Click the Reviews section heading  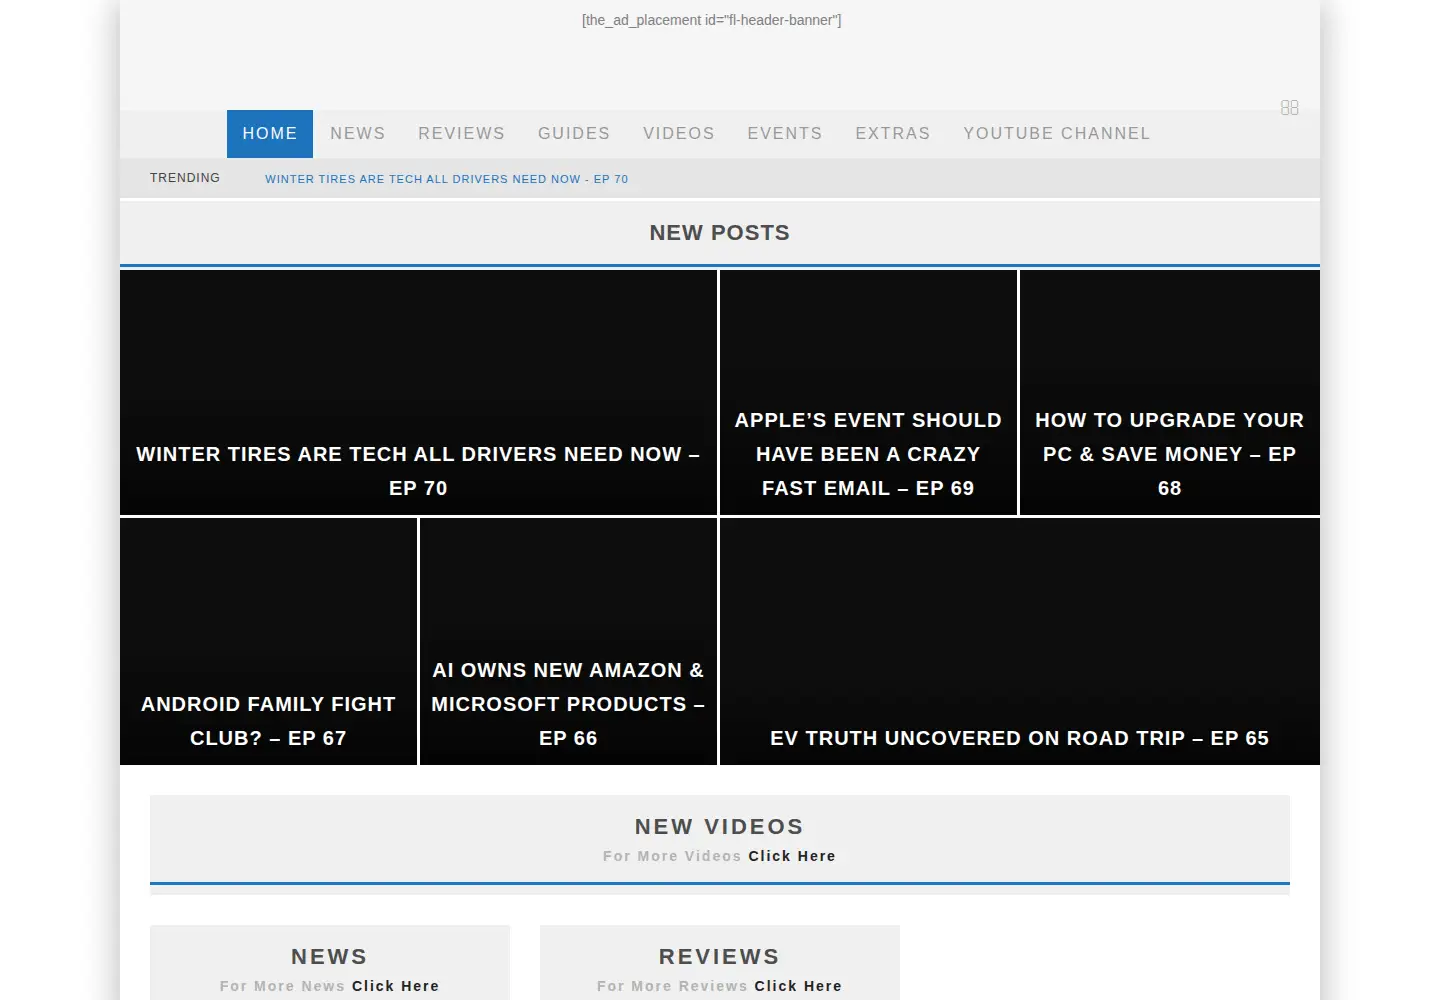click(x=719, y=957)
